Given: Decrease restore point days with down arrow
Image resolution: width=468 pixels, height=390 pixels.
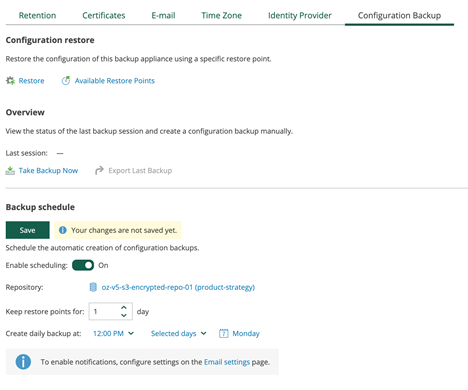Looking at the screenshot, I should (x=124, y=315).
